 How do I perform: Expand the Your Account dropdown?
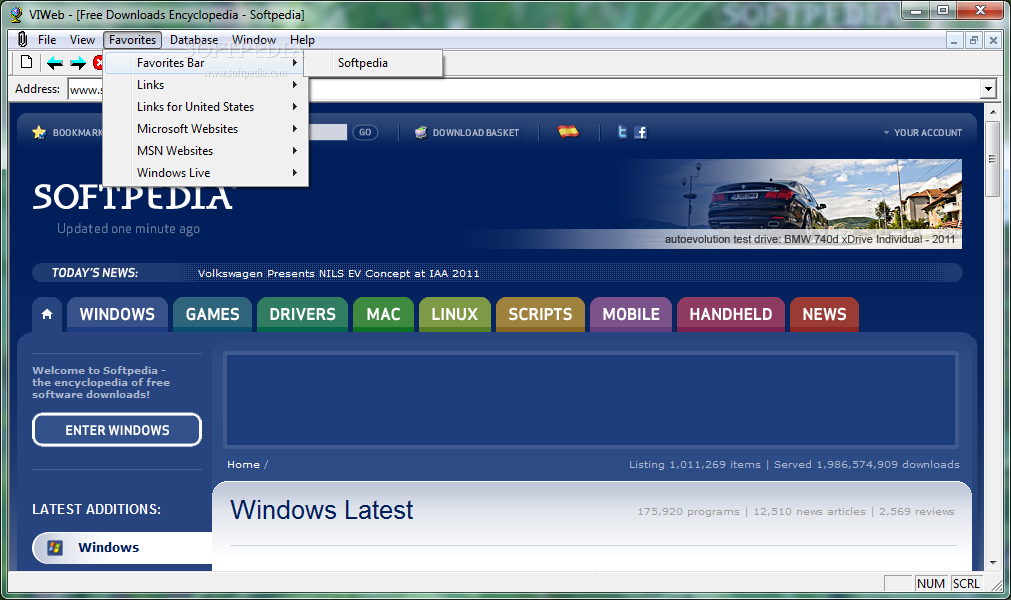coord(923,132)
